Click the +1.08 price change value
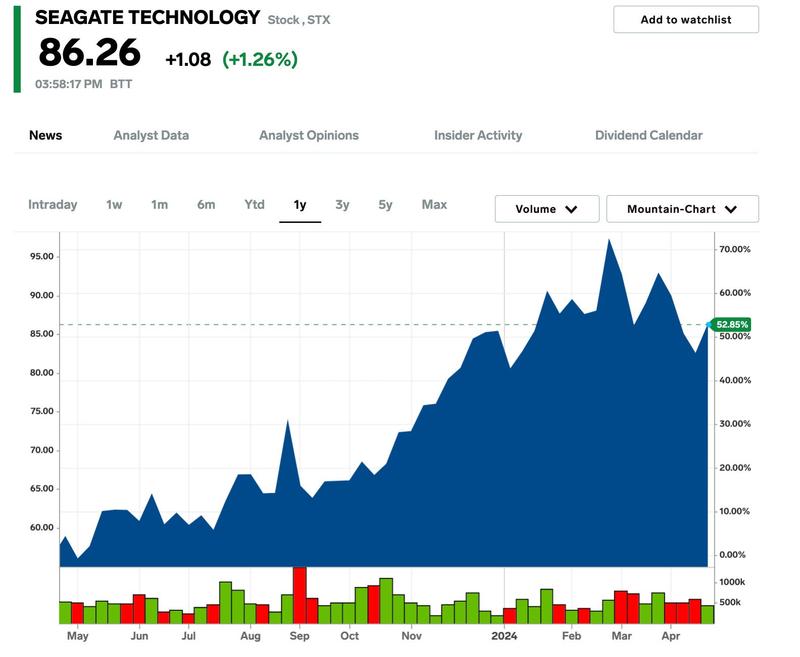 (188, 60)
